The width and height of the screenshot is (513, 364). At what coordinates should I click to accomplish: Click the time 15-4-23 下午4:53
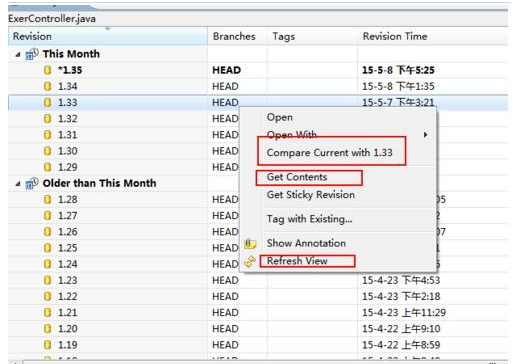click(401, 280)
